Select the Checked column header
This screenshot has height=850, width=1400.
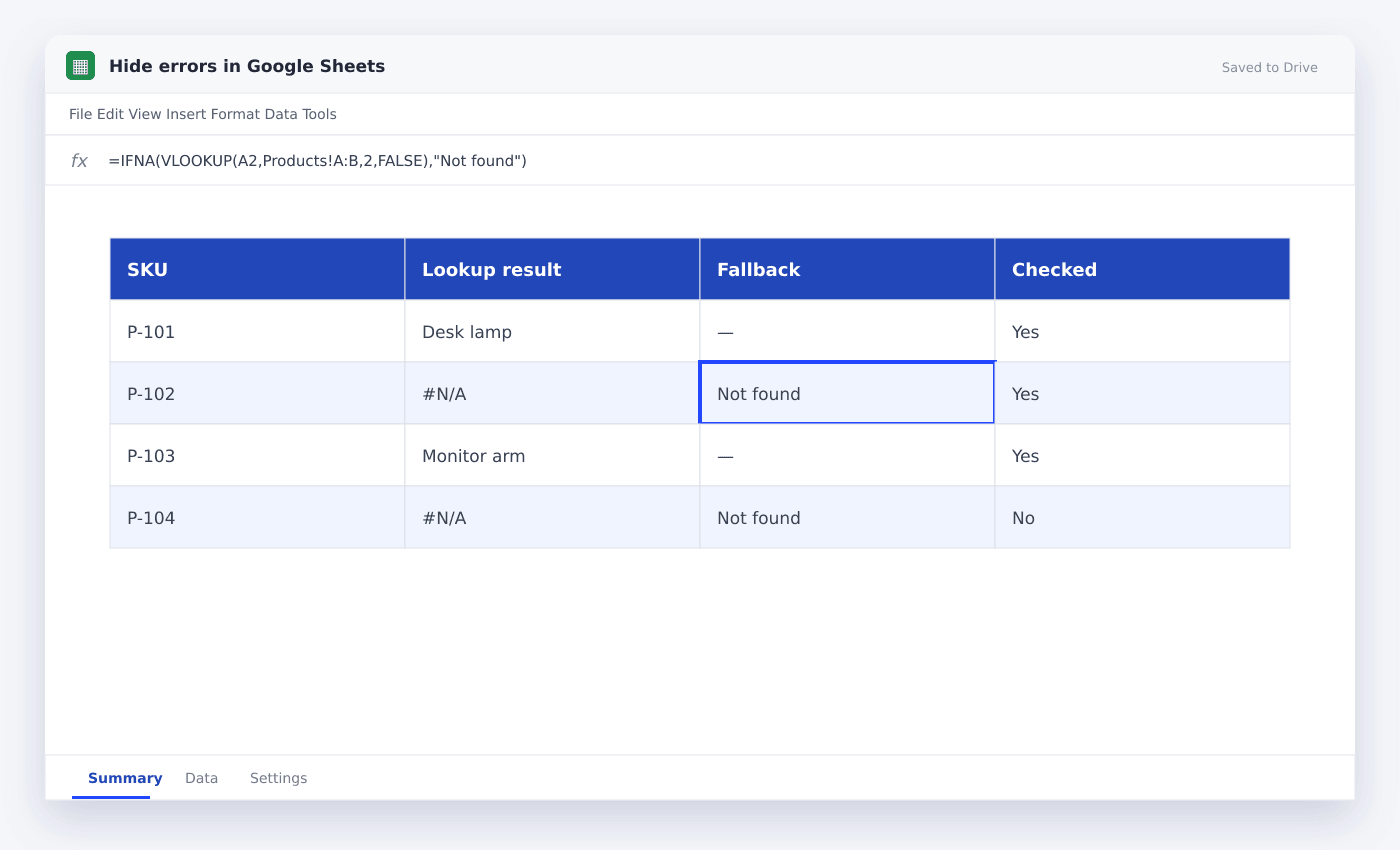[x=1142, y=269]
